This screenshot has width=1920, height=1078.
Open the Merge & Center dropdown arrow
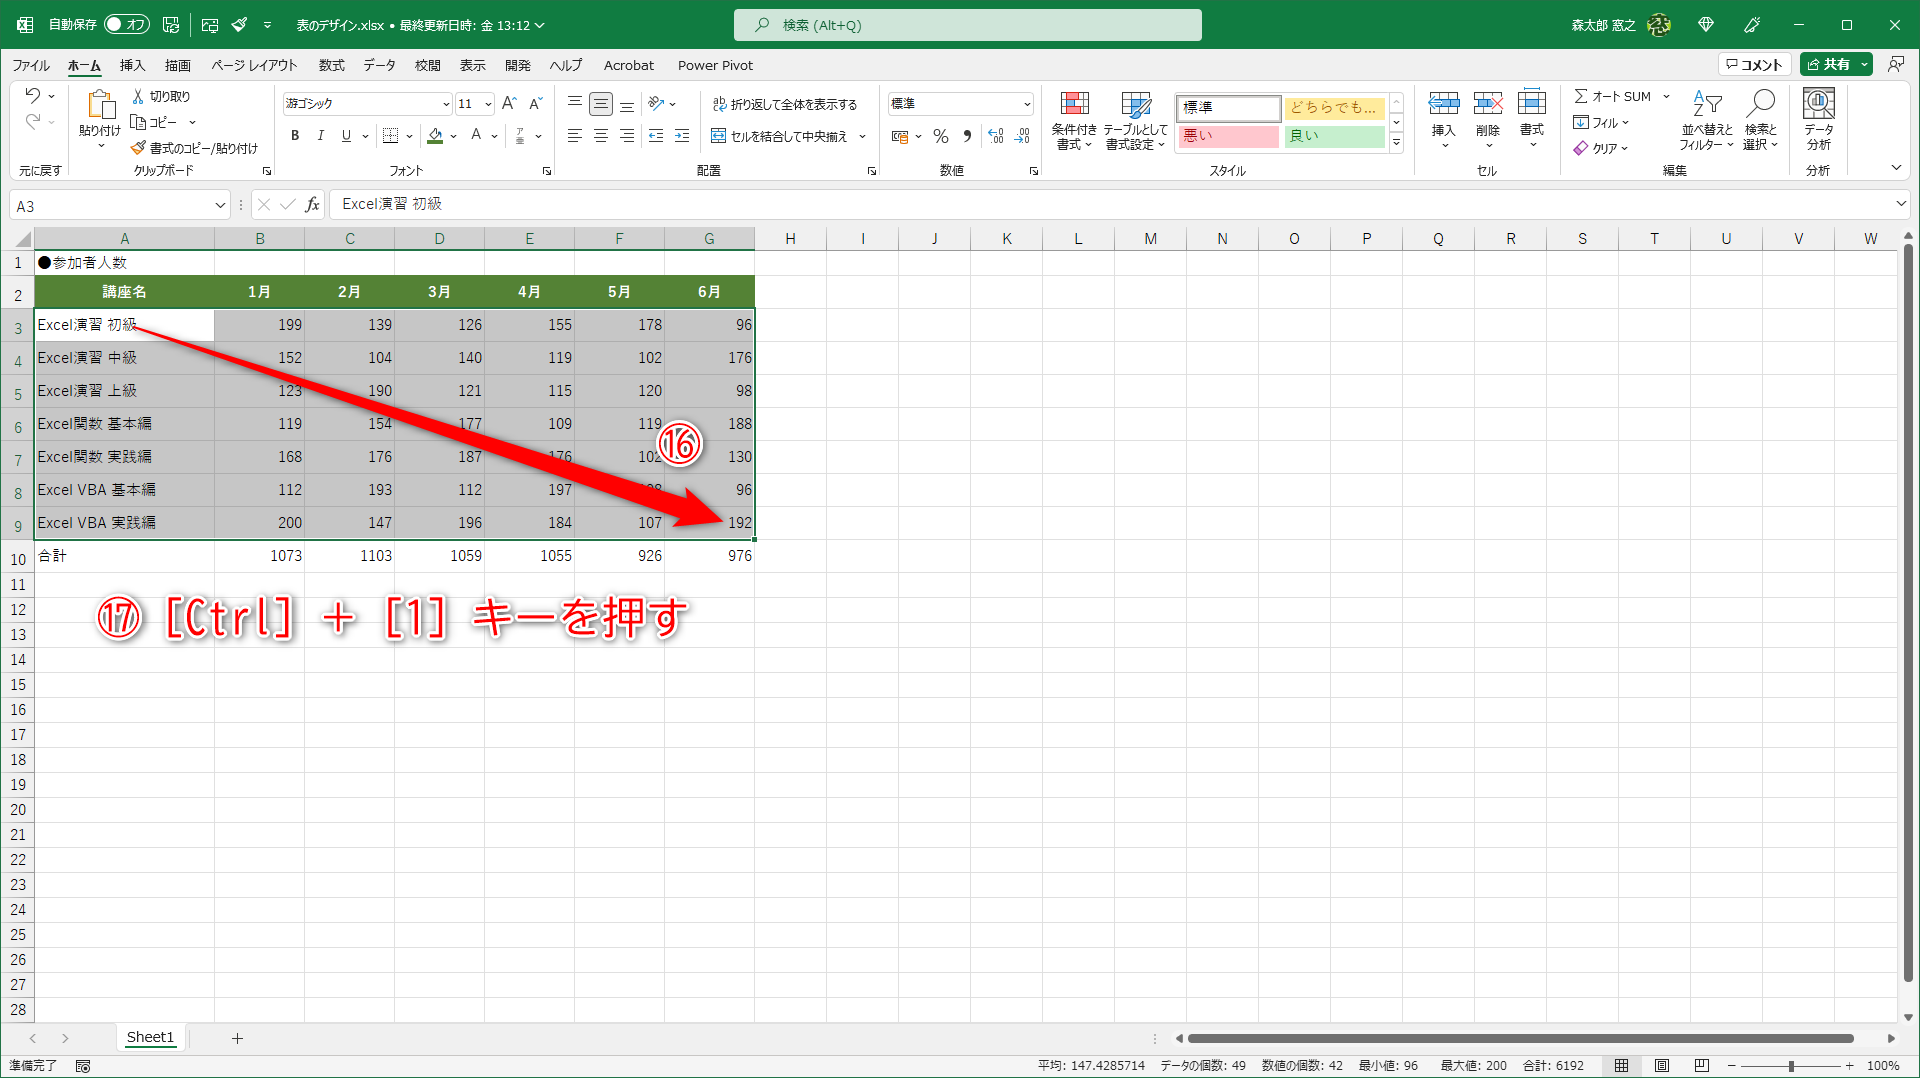point(862,136)
